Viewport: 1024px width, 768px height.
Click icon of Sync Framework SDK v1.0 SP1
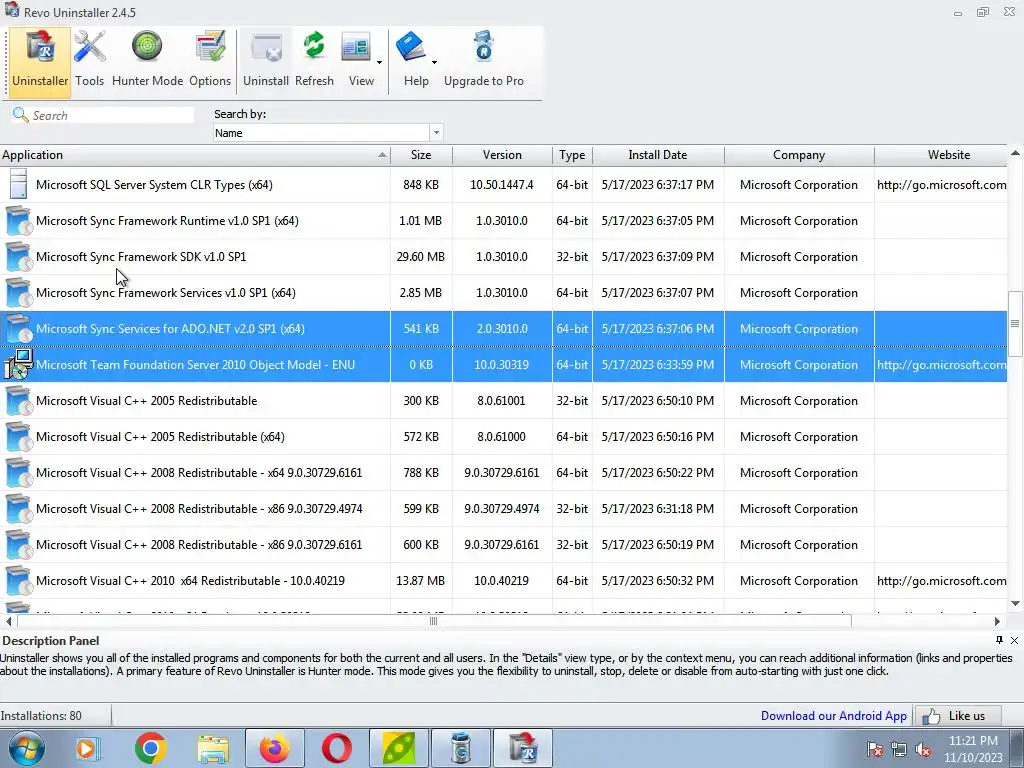18,257
